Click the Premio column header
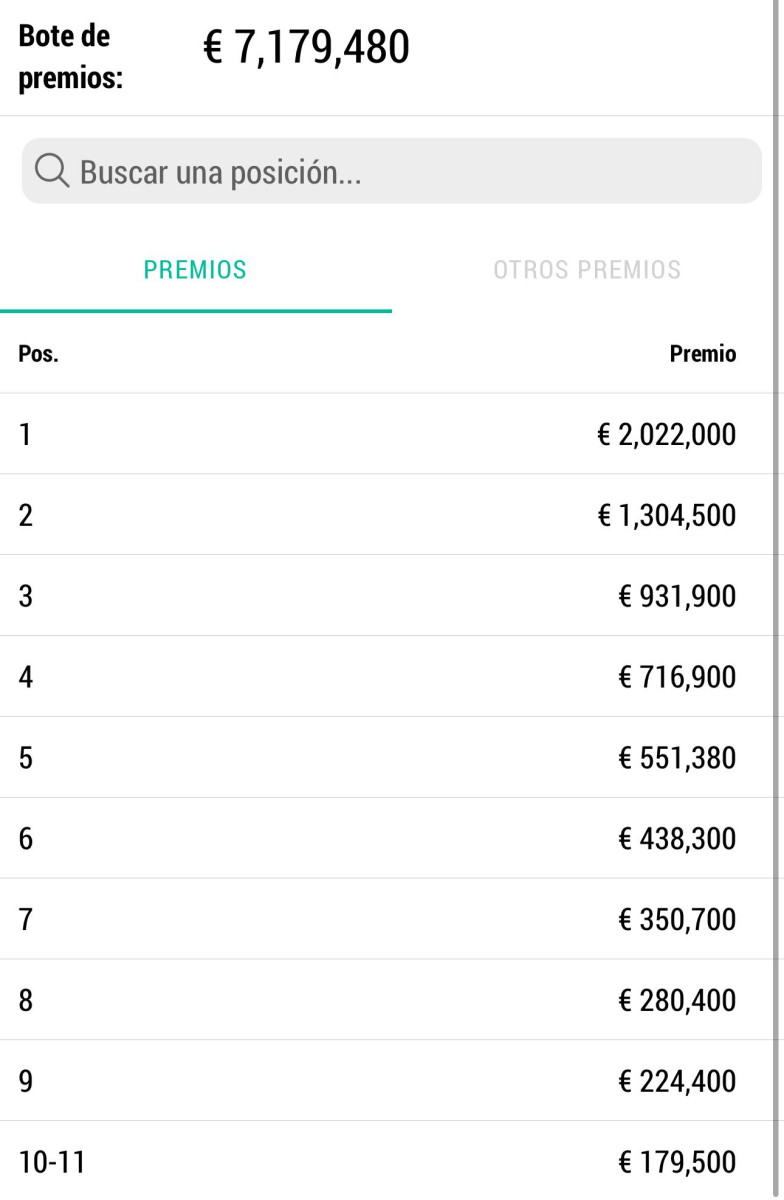 [x=702, y=354]
